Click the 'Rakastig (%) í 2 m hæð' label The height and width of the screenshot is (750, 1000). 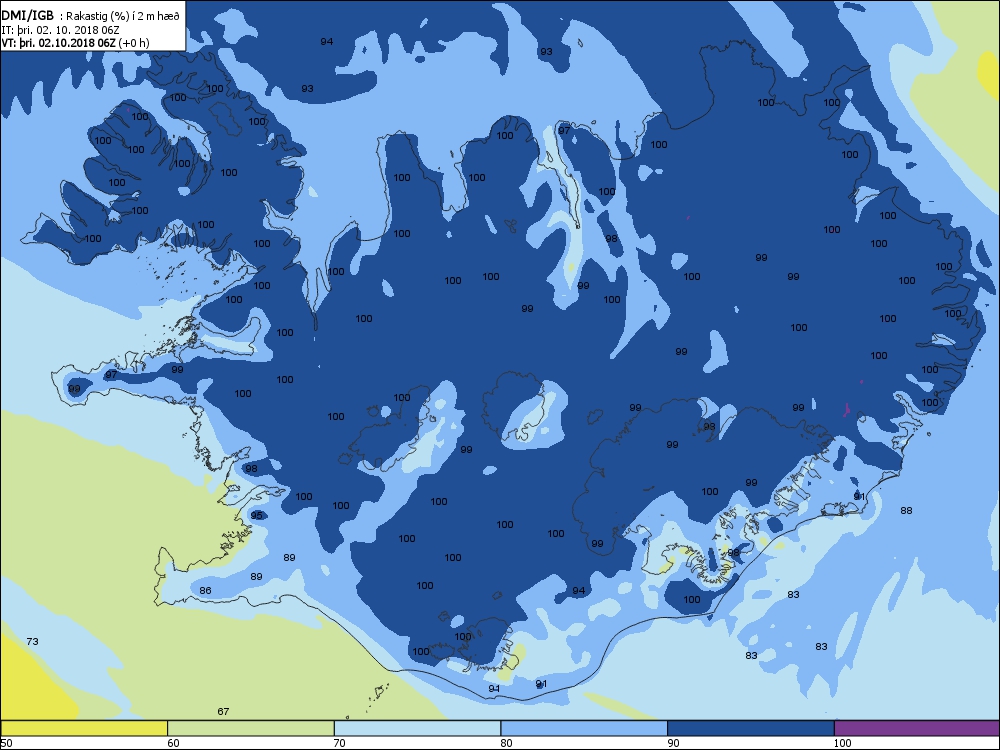tap(123, 17)
